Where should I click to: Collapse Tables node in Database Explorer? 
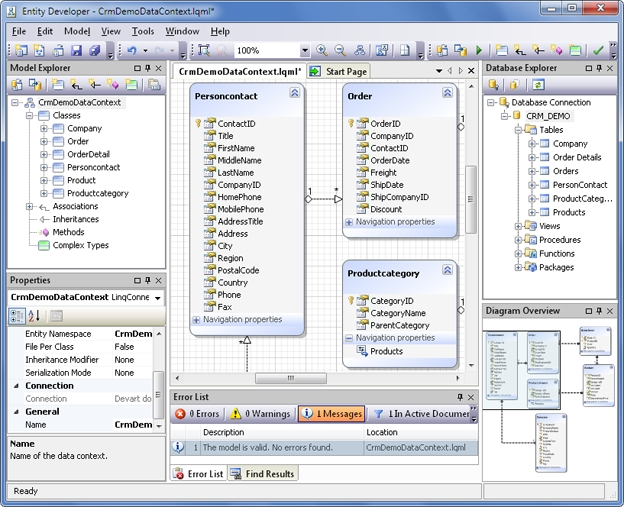point(518,130)
